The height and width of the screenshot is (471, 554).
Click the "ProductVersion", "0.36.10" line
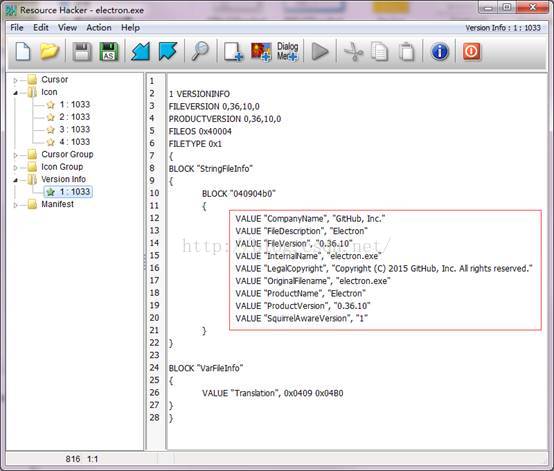pyautogui.click(x=303, y=306)
